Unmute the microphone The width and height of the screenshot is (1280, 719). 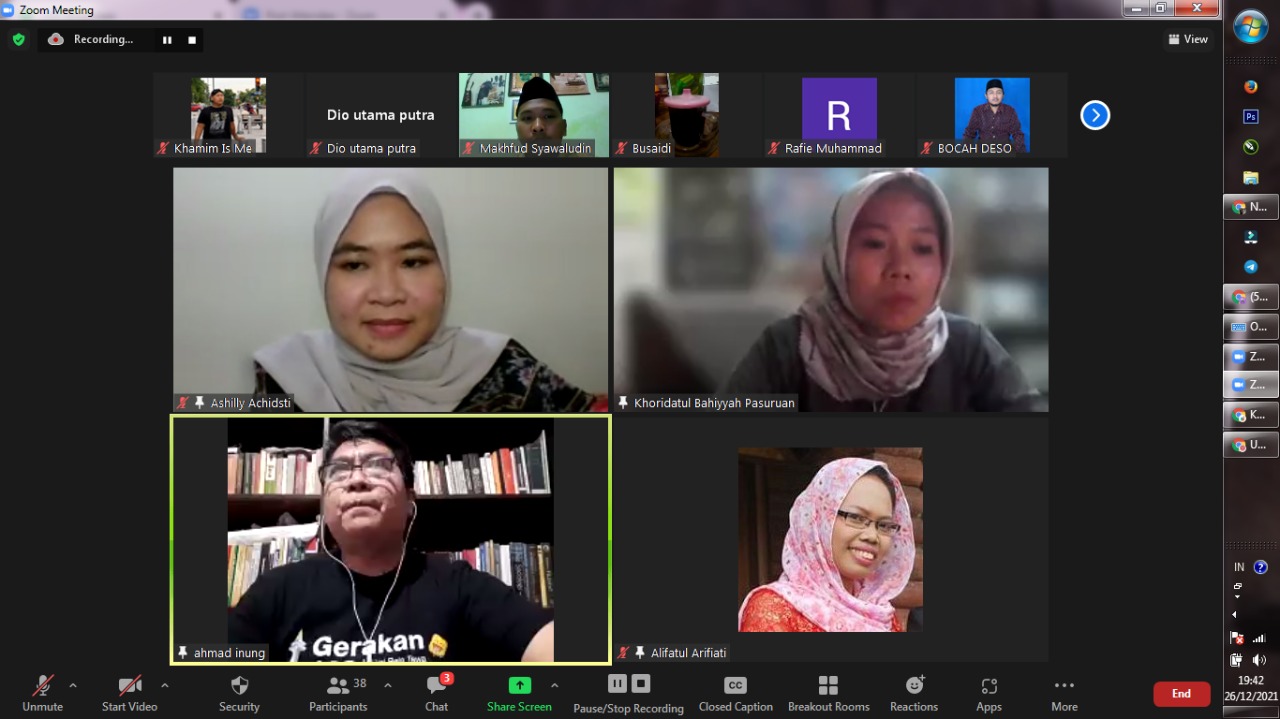tap(42, 693)
